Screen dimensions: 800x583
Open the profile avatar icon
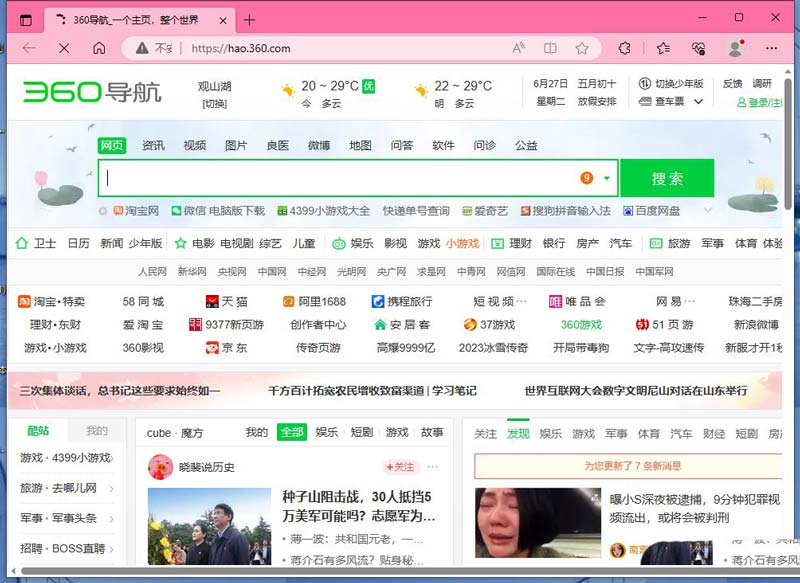point(735,48)
